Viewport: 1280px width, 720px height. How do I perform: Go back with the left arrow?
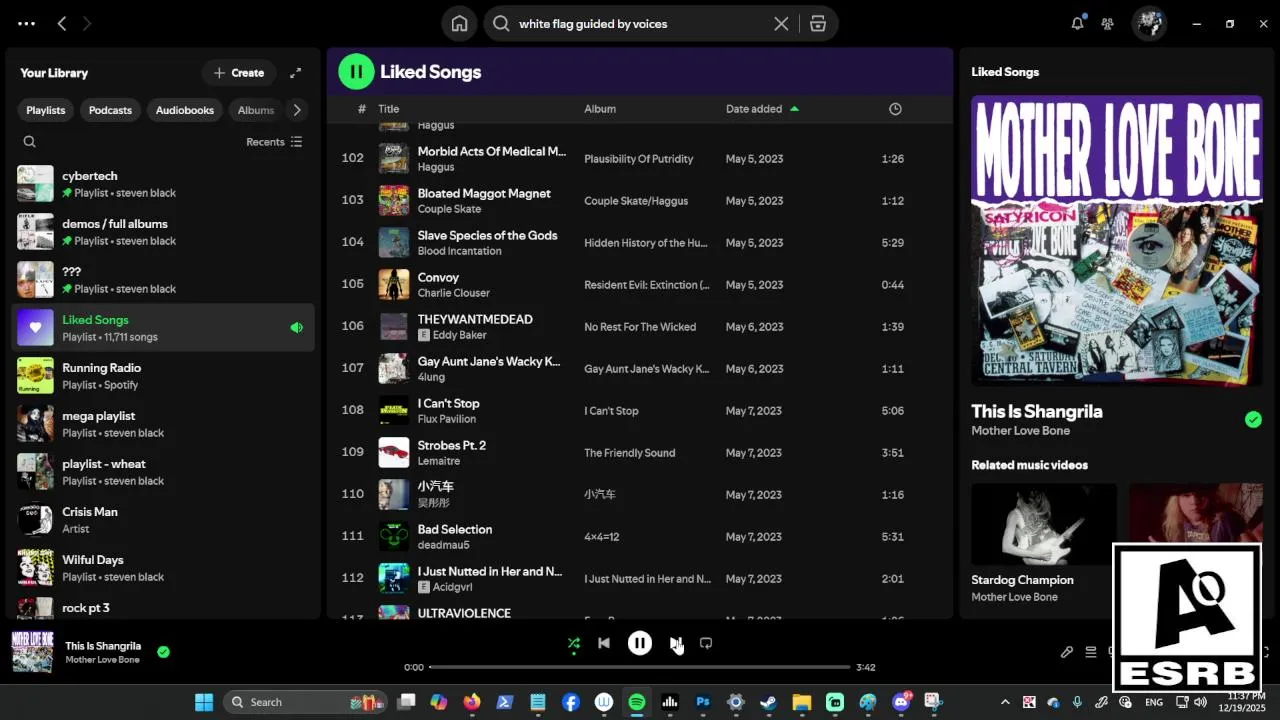(62, 23)
